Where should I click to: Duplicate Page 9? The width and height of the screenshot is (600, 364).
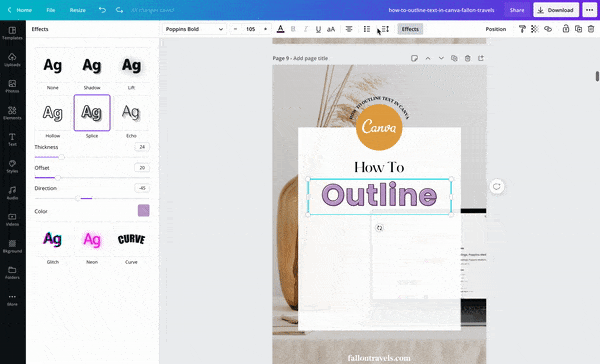(x=454, y=58)
